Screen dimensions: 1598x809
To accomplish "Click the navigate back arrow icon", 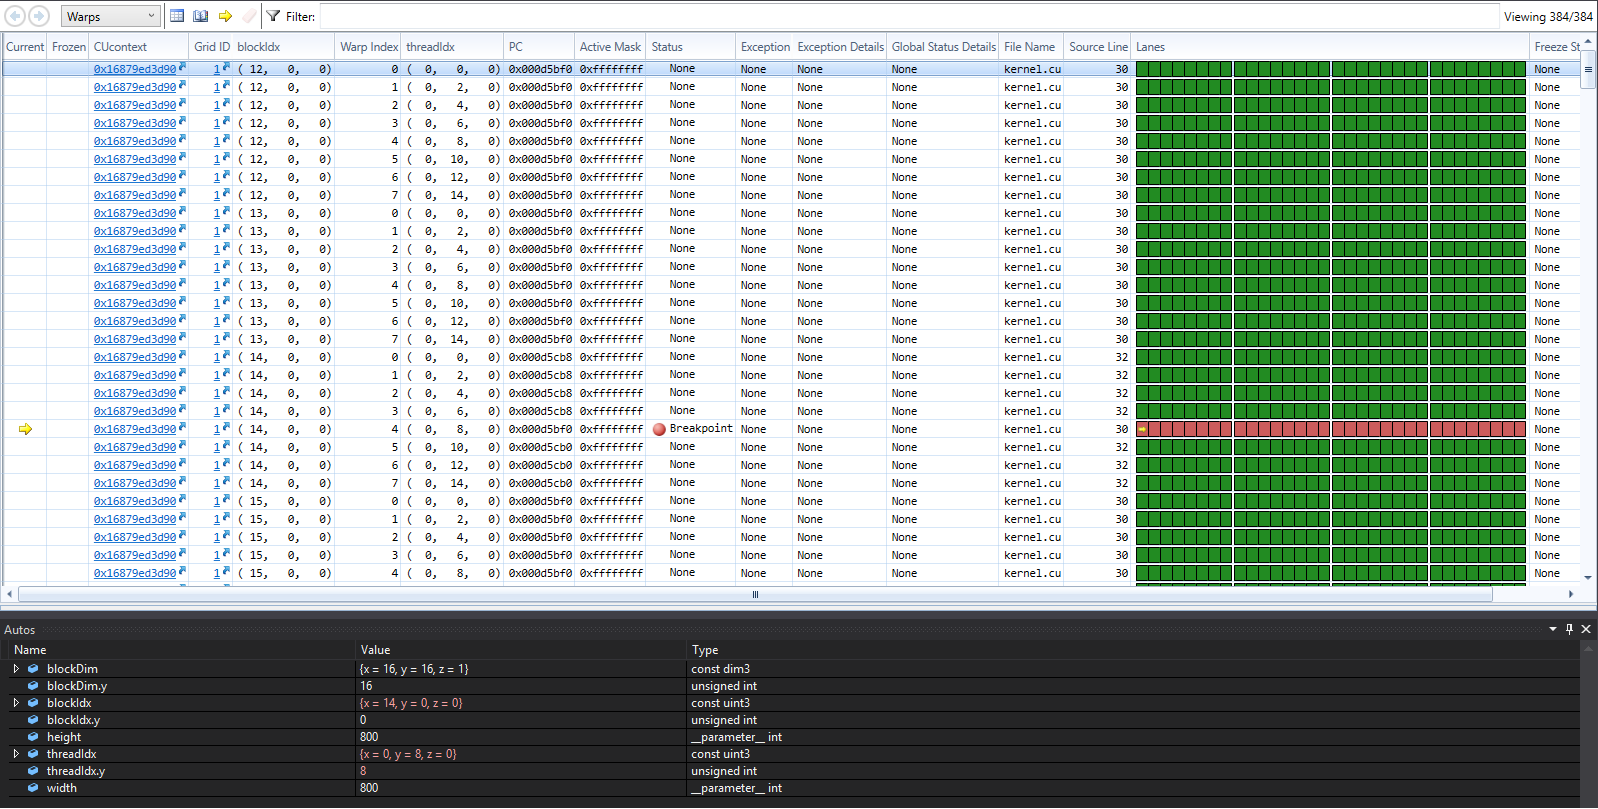I will [x=14, y=16].
